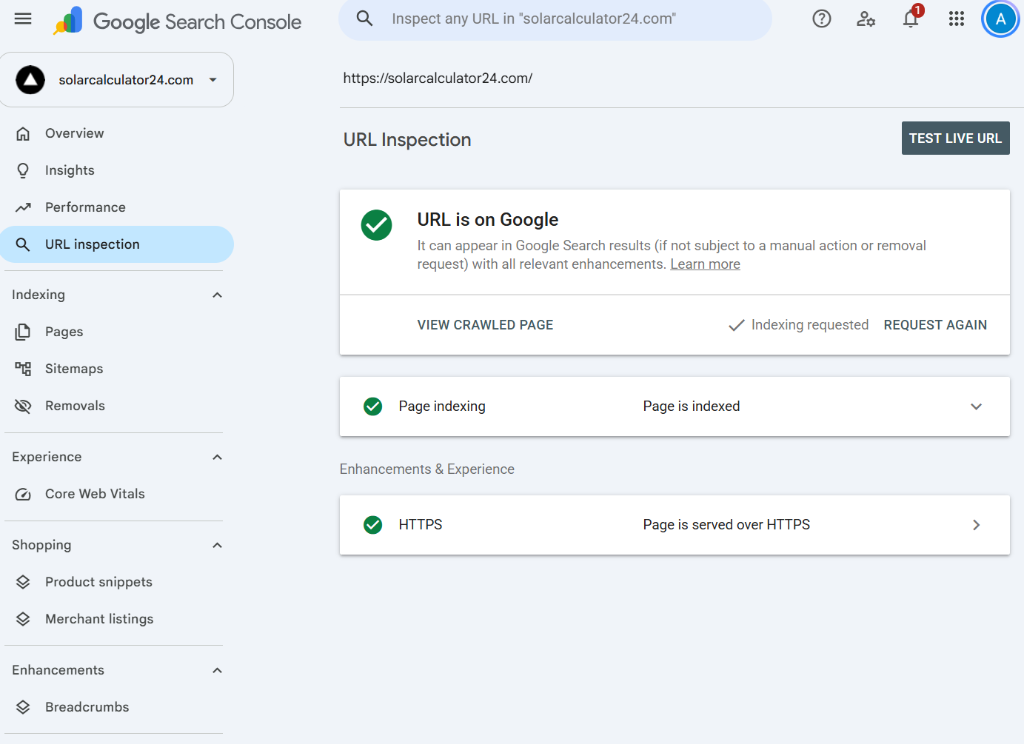Click TEST LIVE URL button

[x=955, y=138]
